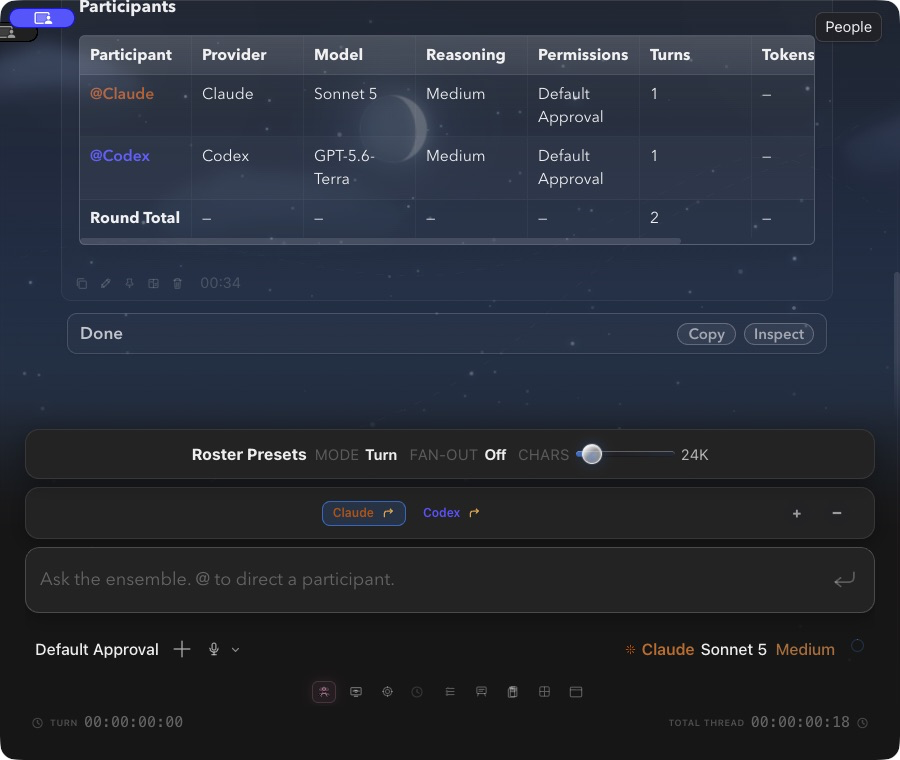Toggle FAN-OUT Off setting

tap(457, 455)
